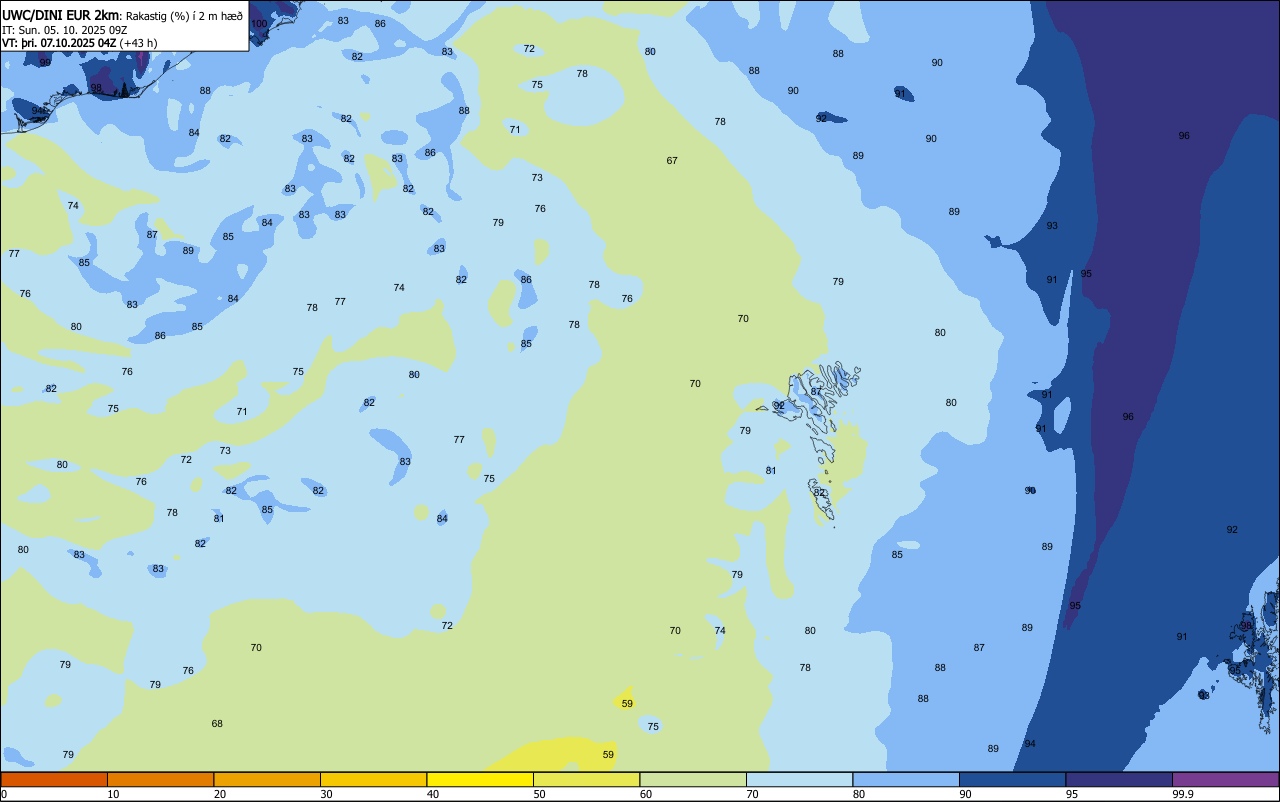Click the '99.9' legend tick label
This screenshot has height=802, width=1280.
[1182, 794]
